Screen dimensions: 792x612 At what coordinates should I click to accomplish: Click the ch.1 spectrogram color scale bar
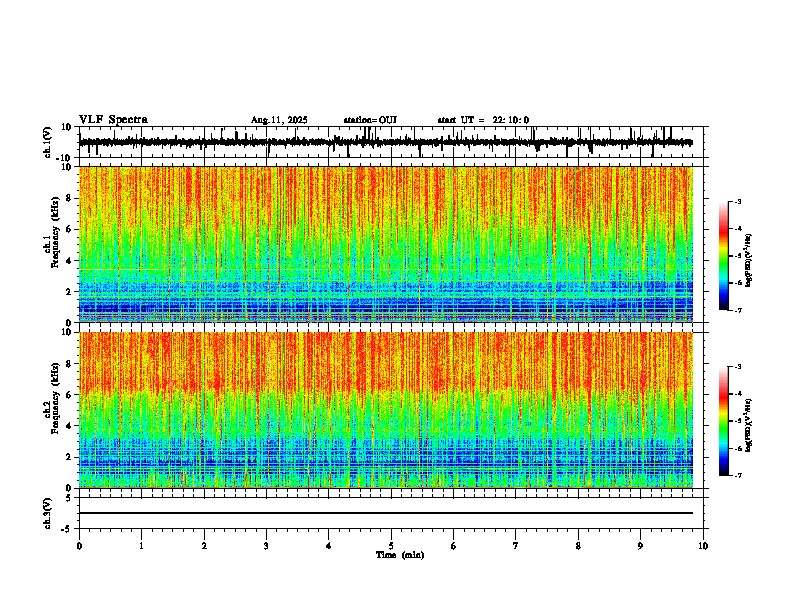(723, 256)
